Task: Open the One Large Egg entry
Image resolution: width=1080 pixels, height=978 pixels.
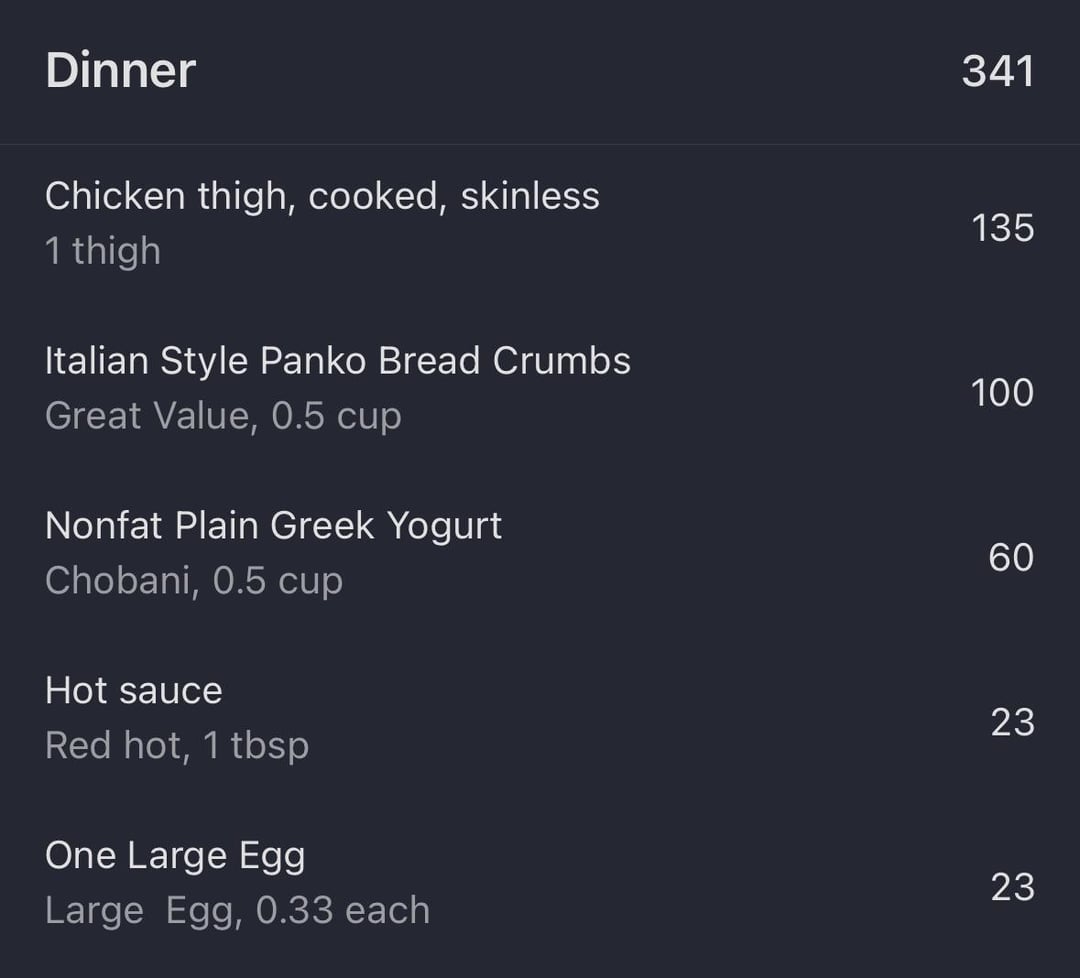Action: [175, 856]
